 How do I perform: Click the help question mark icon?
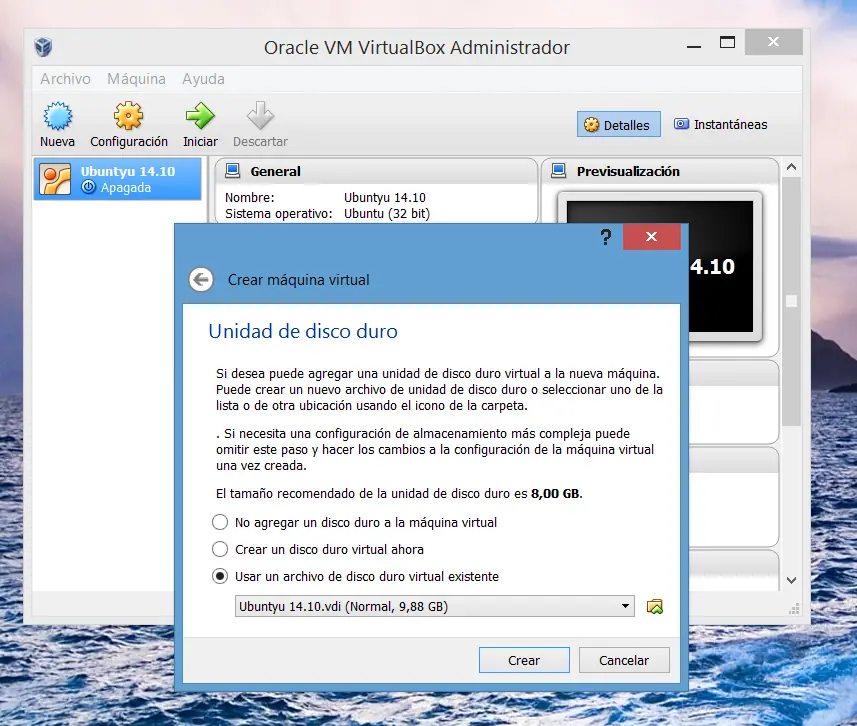(604, 237)
